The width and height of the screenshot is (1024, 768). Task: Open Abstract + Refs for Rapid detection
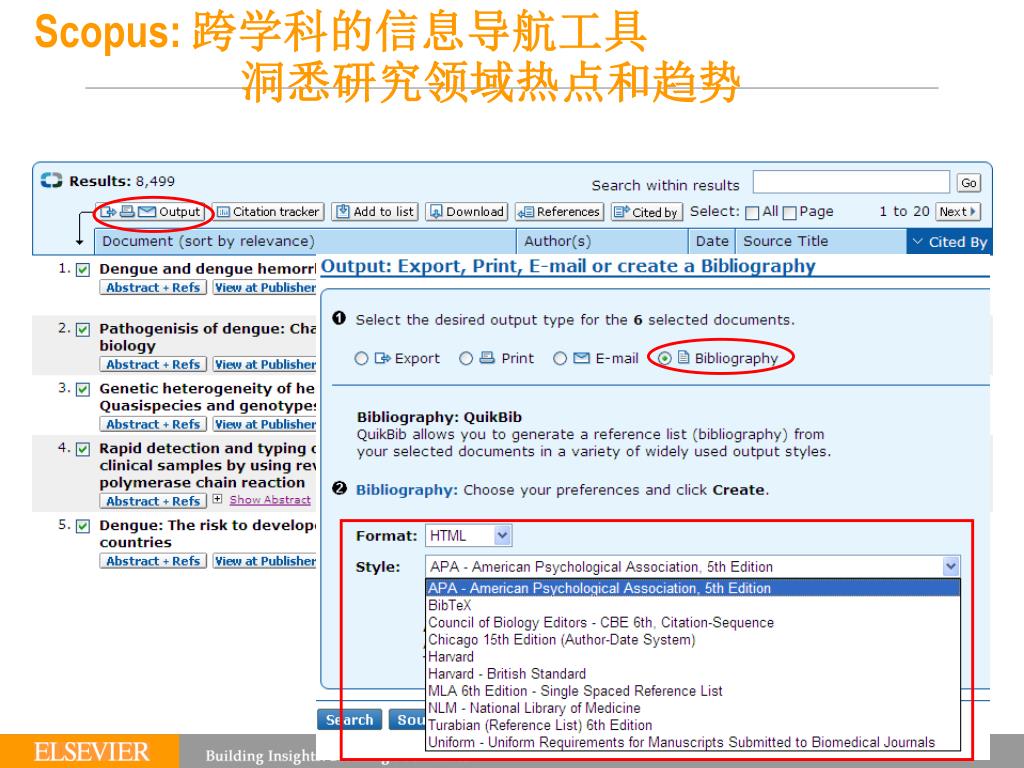click(x=153, y=501)
